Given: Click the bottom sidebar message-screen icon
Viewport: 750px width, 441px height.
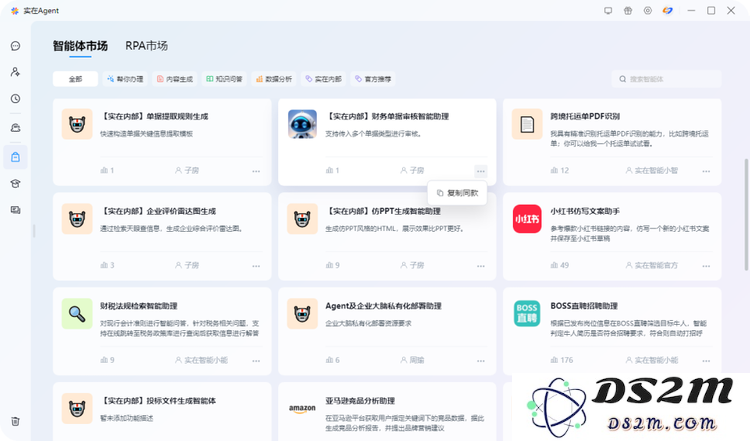Looking at the screenshot, I should (x=15, y=210).
